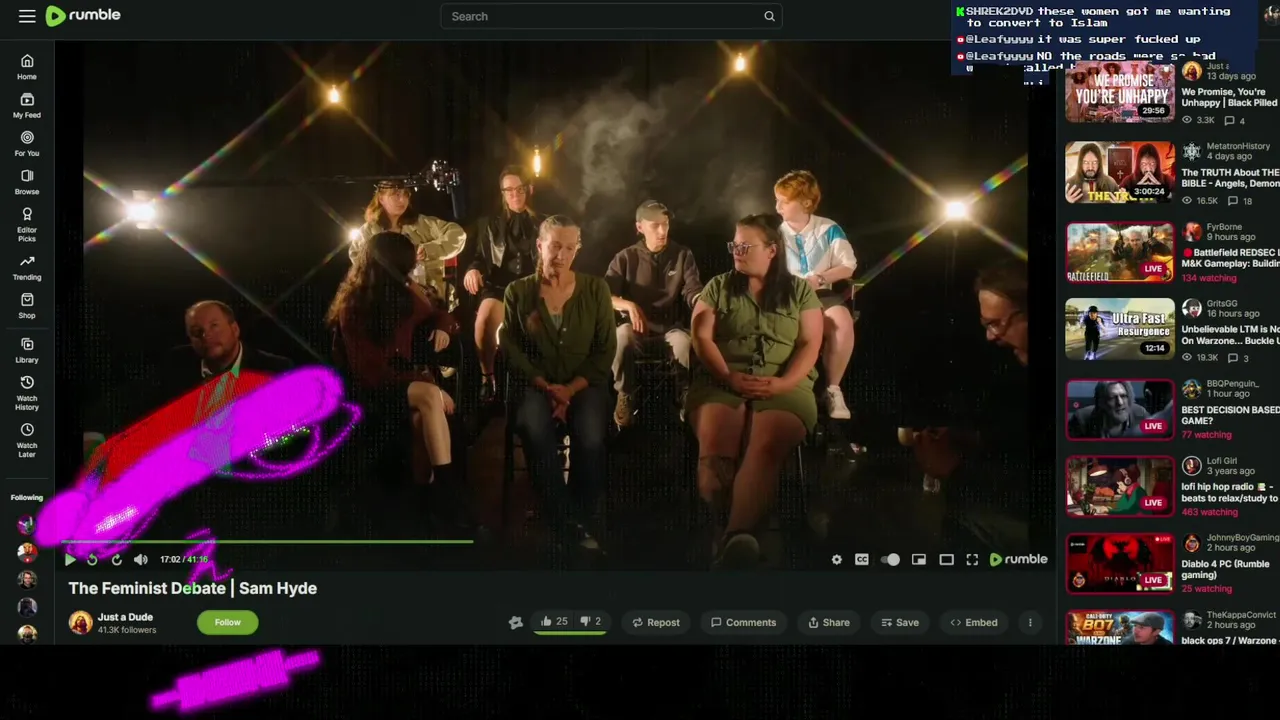The image size is (1280, 720).
Task: Toggle closed captions CC
Action: 862,560
